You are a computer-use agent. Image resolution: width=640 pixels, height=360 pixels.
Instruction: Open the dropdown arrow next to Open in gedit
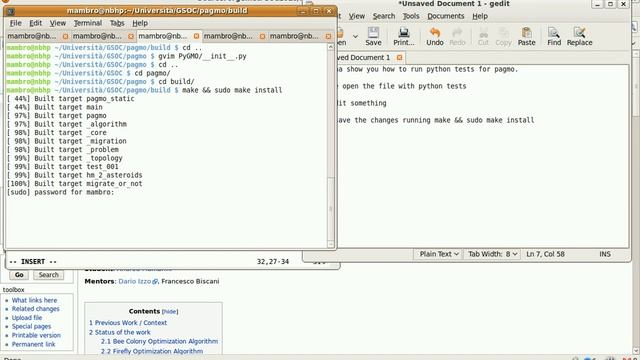click(x=355, y=36)
